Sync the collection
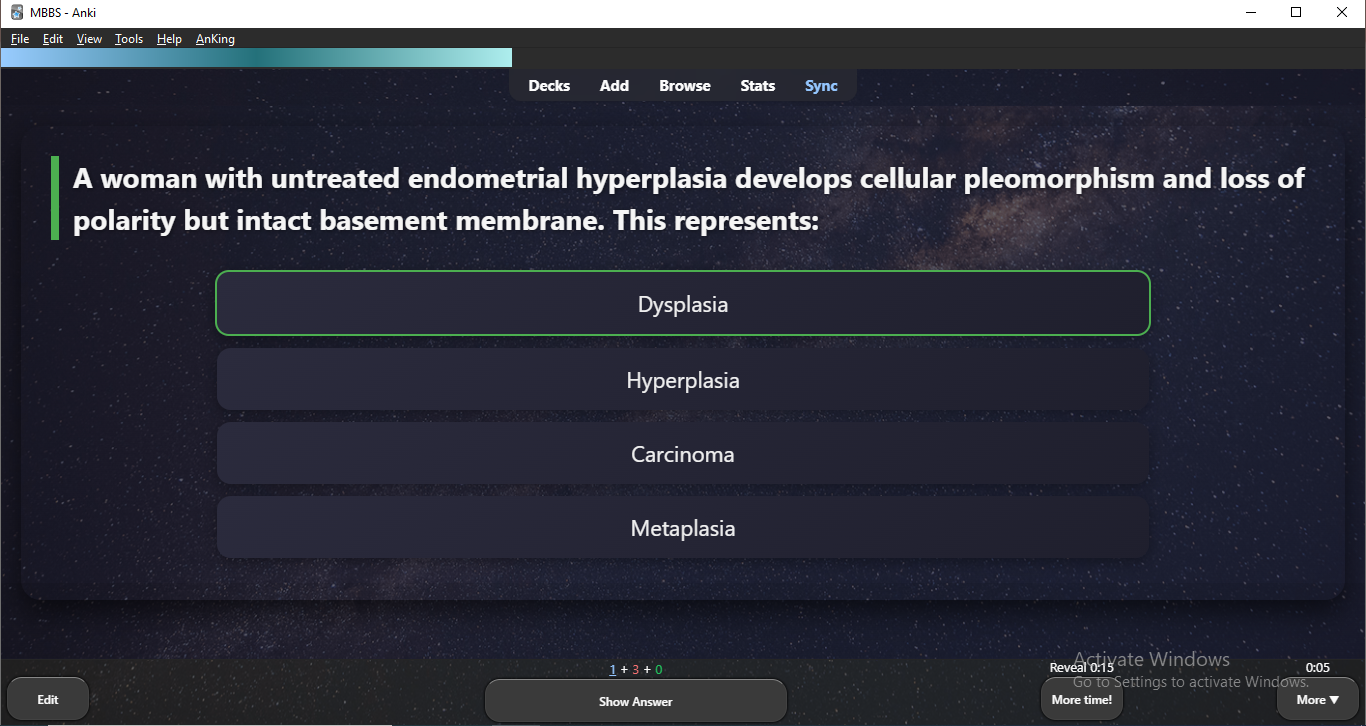Screen dimensions: 1366x726 coord(821,86)
